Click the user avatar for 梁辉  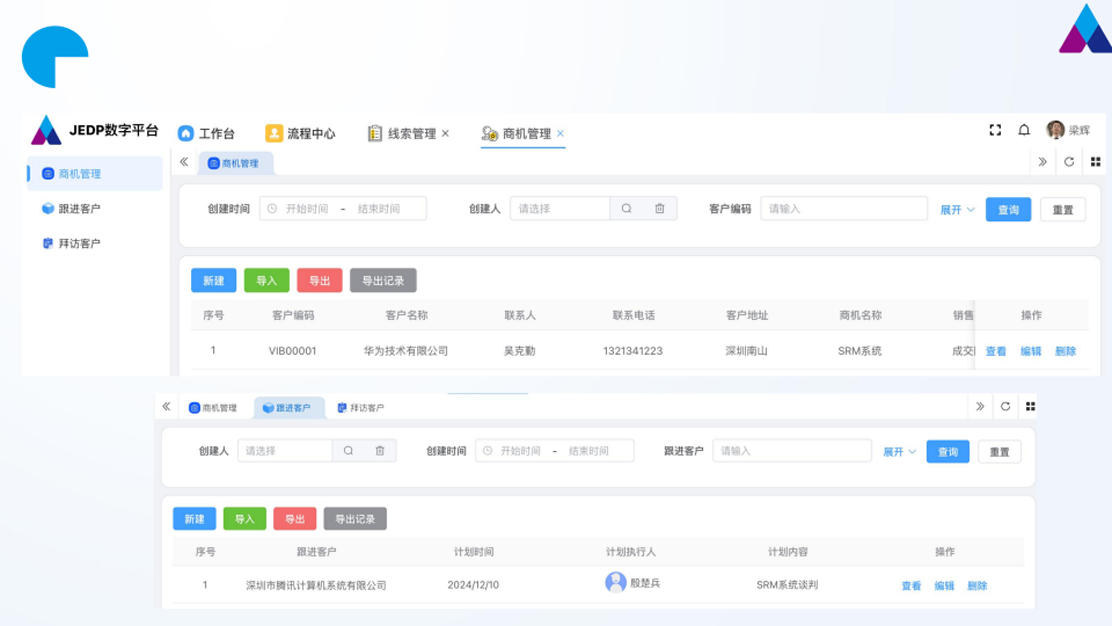1055,130
